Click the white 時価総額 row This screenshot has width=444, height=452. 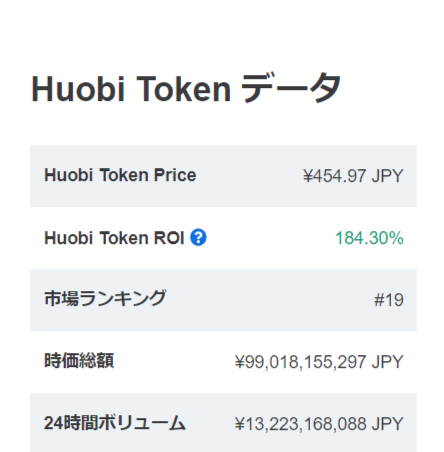click(223, 362)
